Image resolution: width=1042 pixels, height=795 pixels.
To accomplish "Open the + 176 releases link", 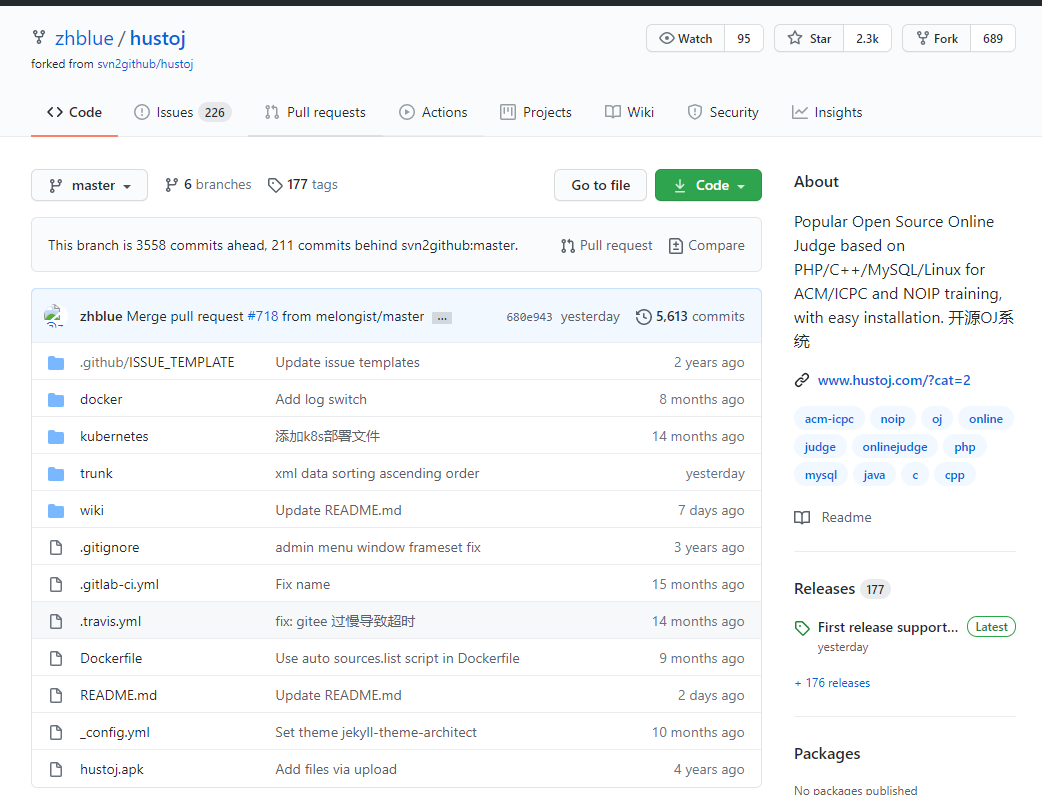I will point(832,683).
